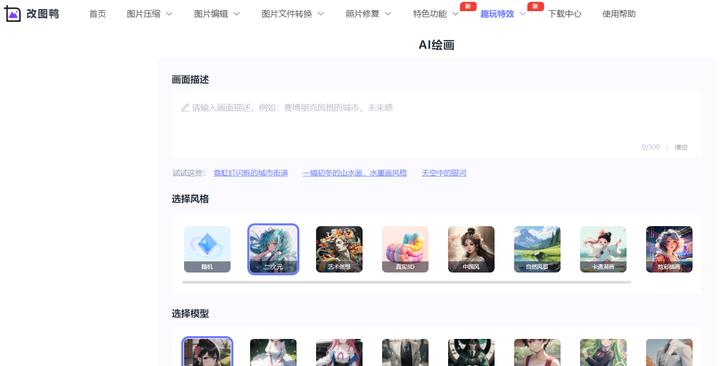The width and height of the screenshot is (720, 366).
Task: Pick the 卡通漫画 style thumbnail
Action: point(603,249)
